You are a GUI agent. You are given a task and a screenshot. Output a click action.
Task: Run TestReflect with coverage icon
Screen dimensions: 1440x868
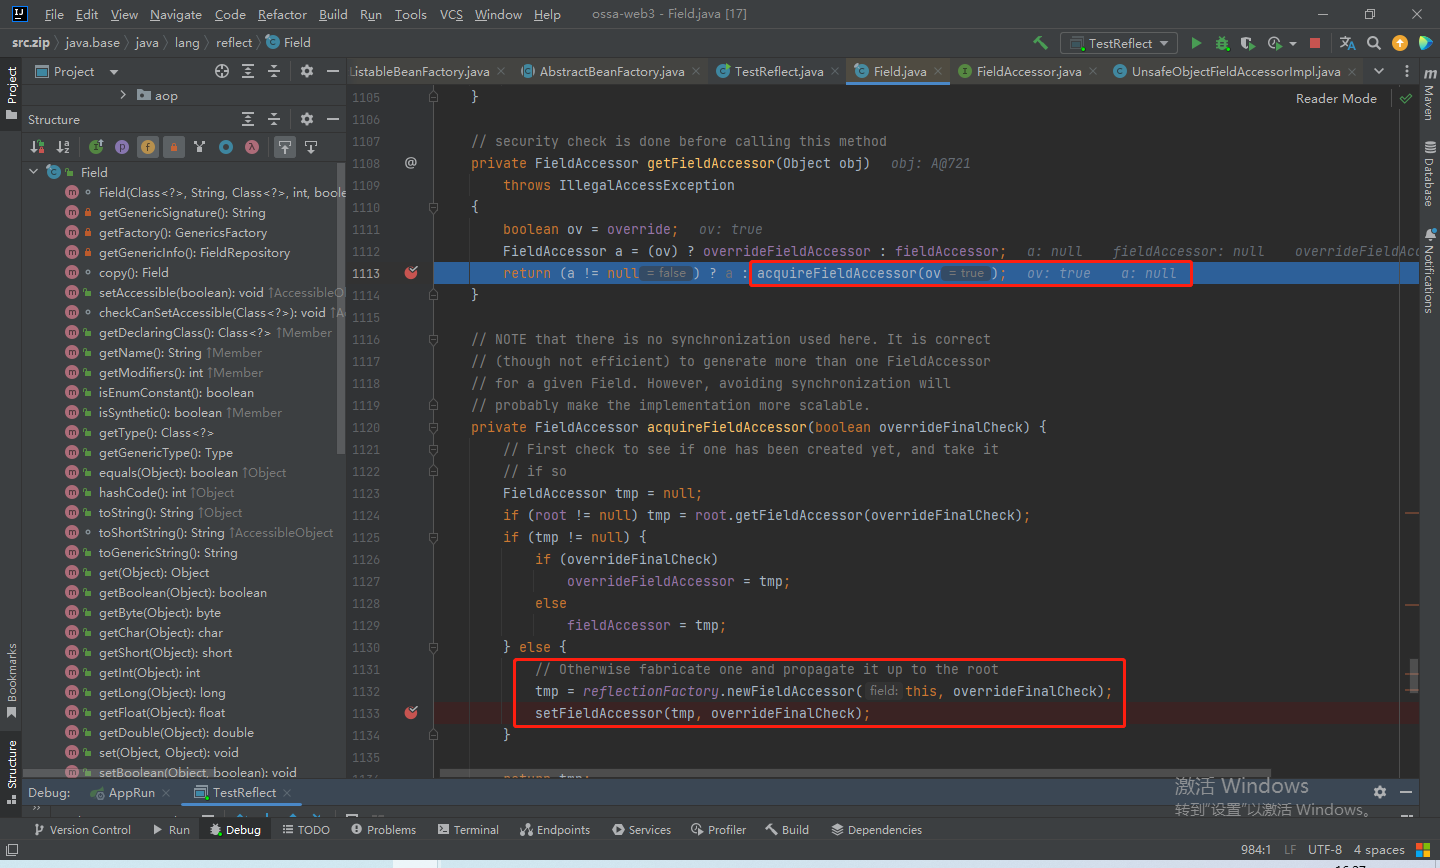(x=1248, y=43)
